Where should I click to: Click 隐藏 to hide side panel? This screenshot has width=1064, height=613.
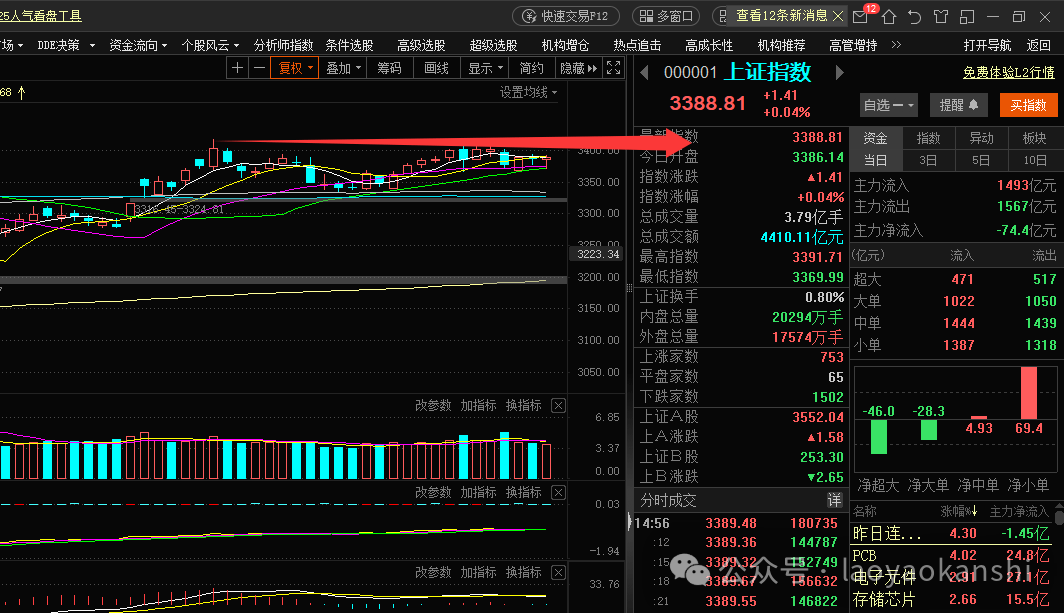(x=578, y=68)
